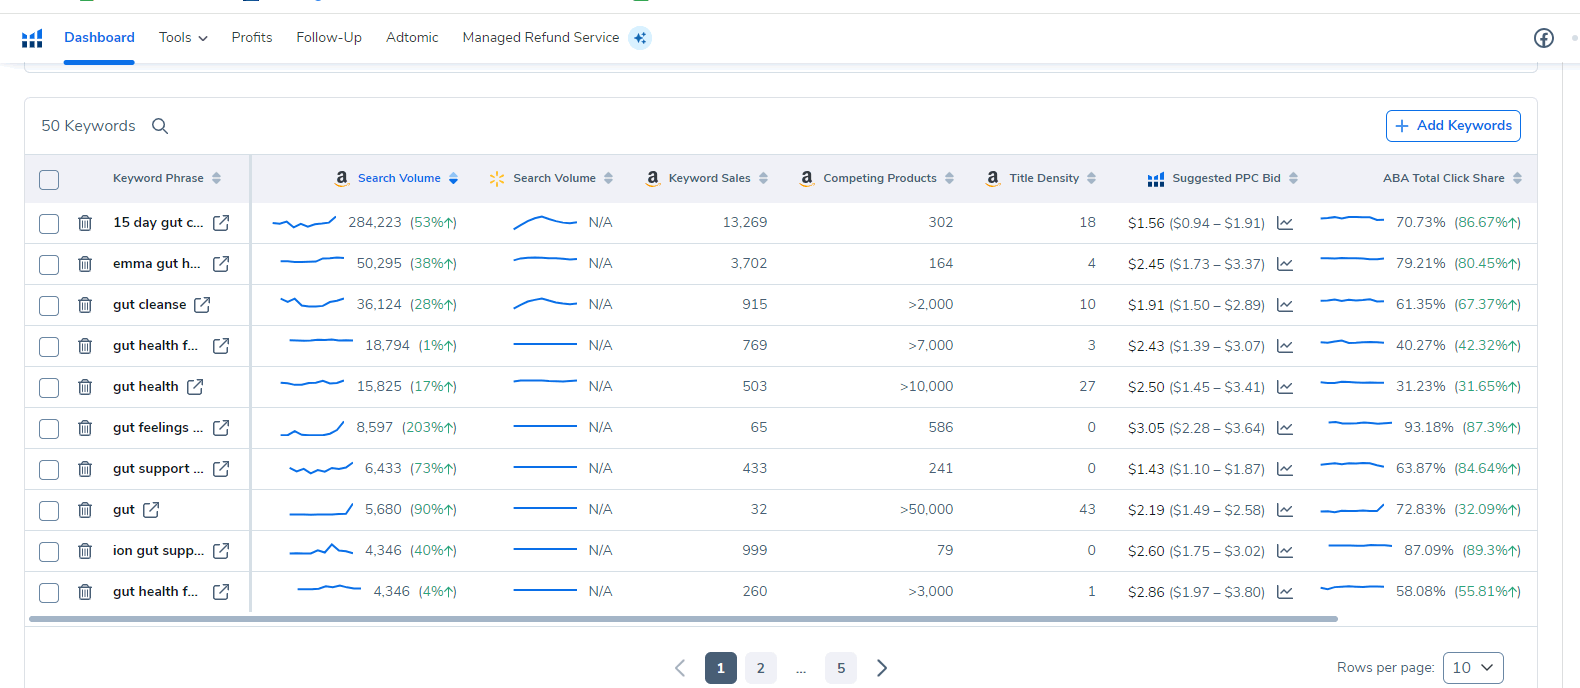This screenshot has width=1580, height=688.
Task: Show PPC bid chart for 'gut health' row
Action: point(1285,387)
